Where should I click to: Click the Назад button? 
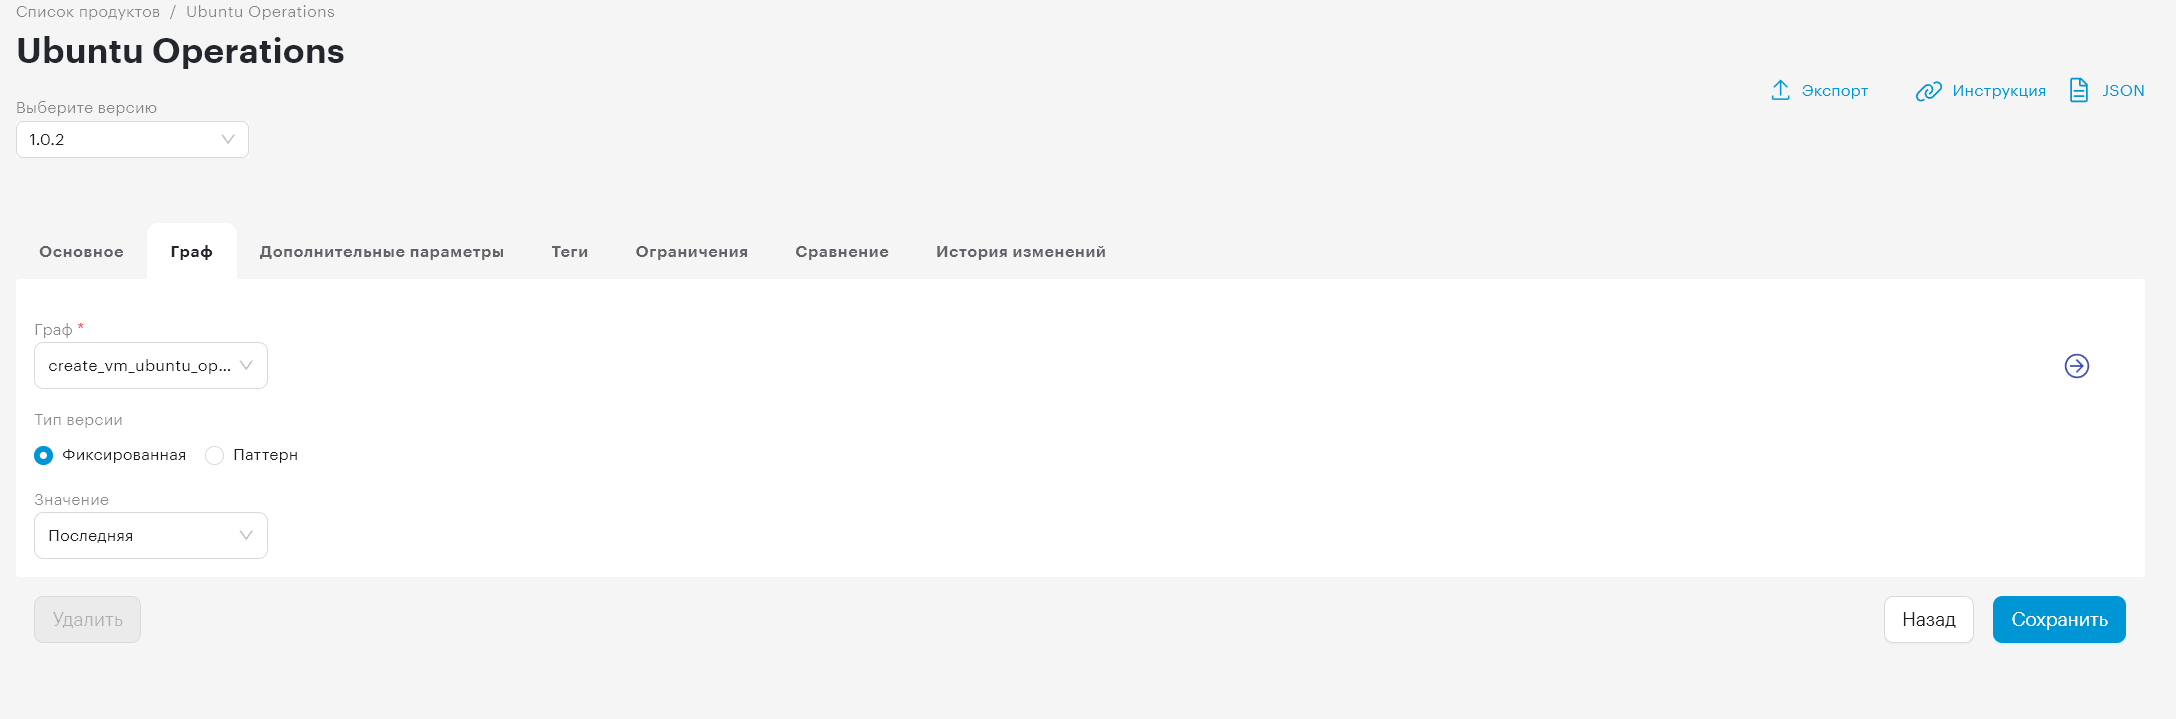coord(1929,620)
